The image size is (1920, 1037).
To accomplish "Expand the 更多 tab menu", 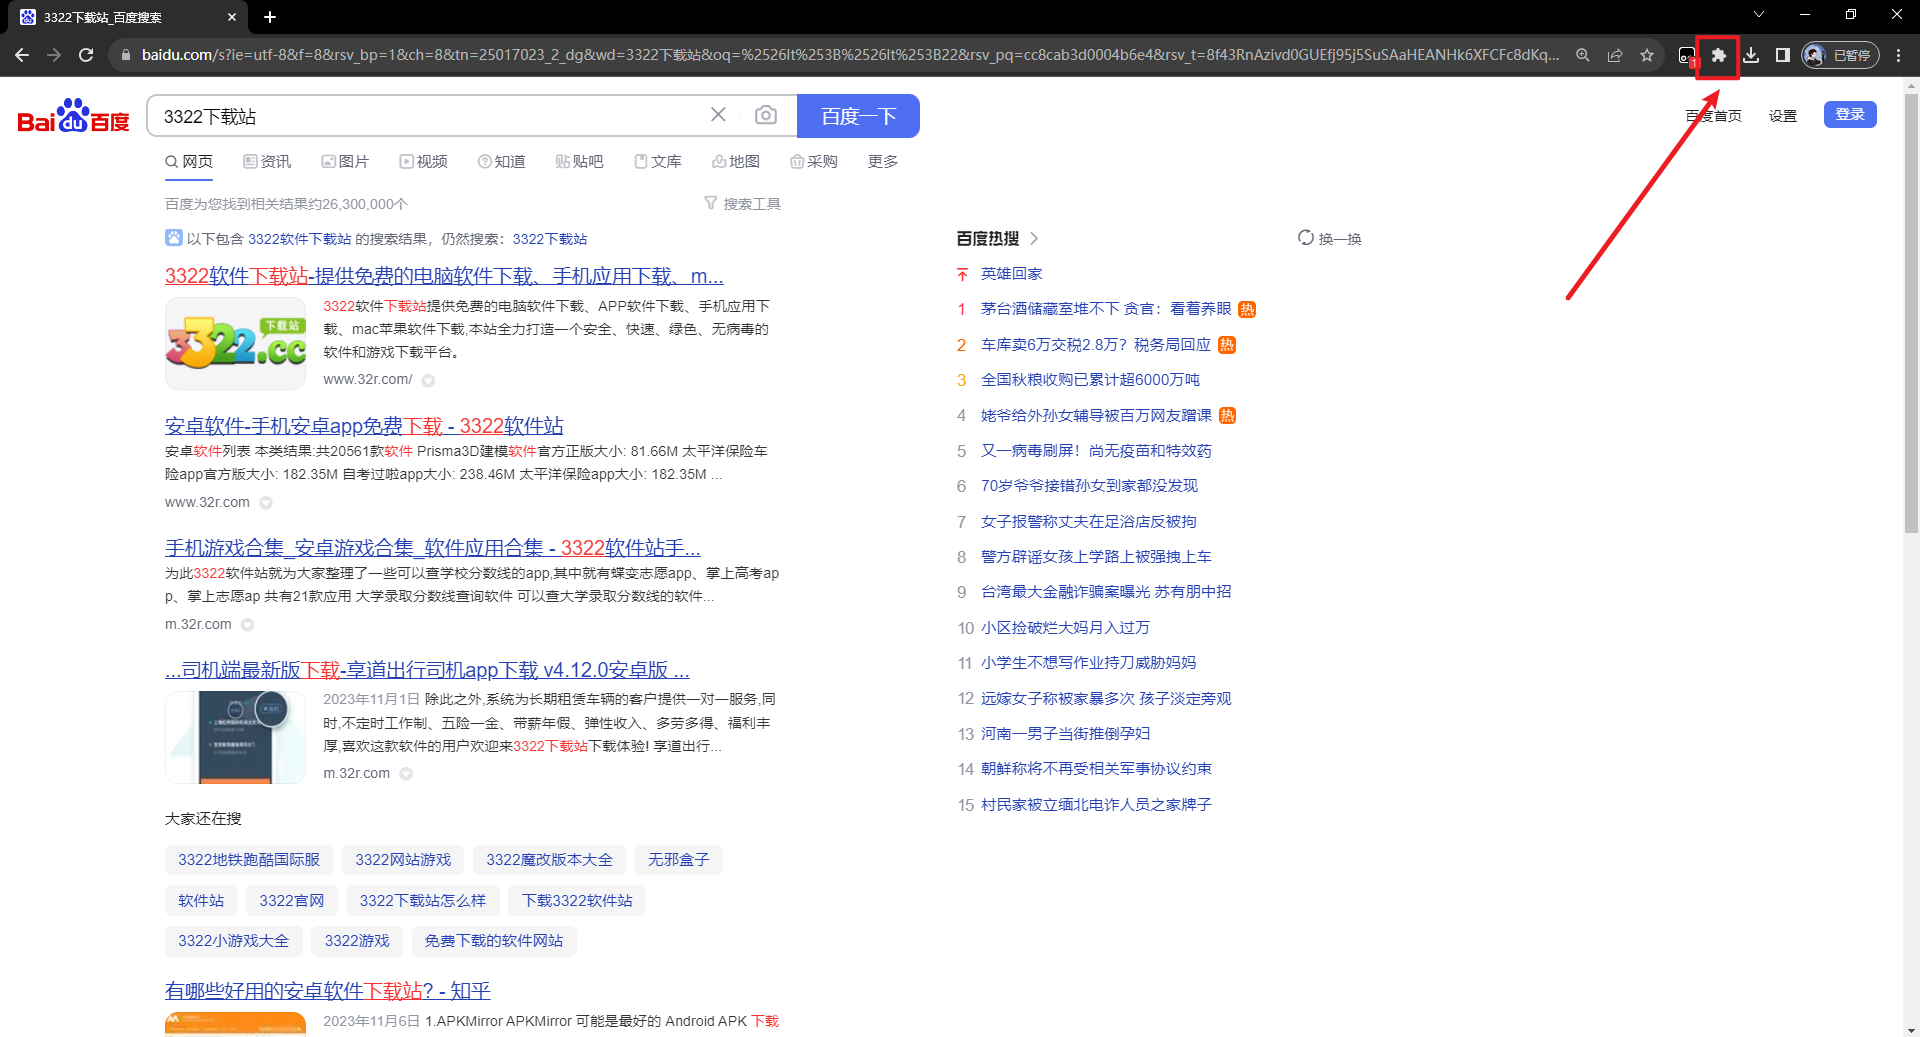I will pyautogui.click(x=881, y=161).
